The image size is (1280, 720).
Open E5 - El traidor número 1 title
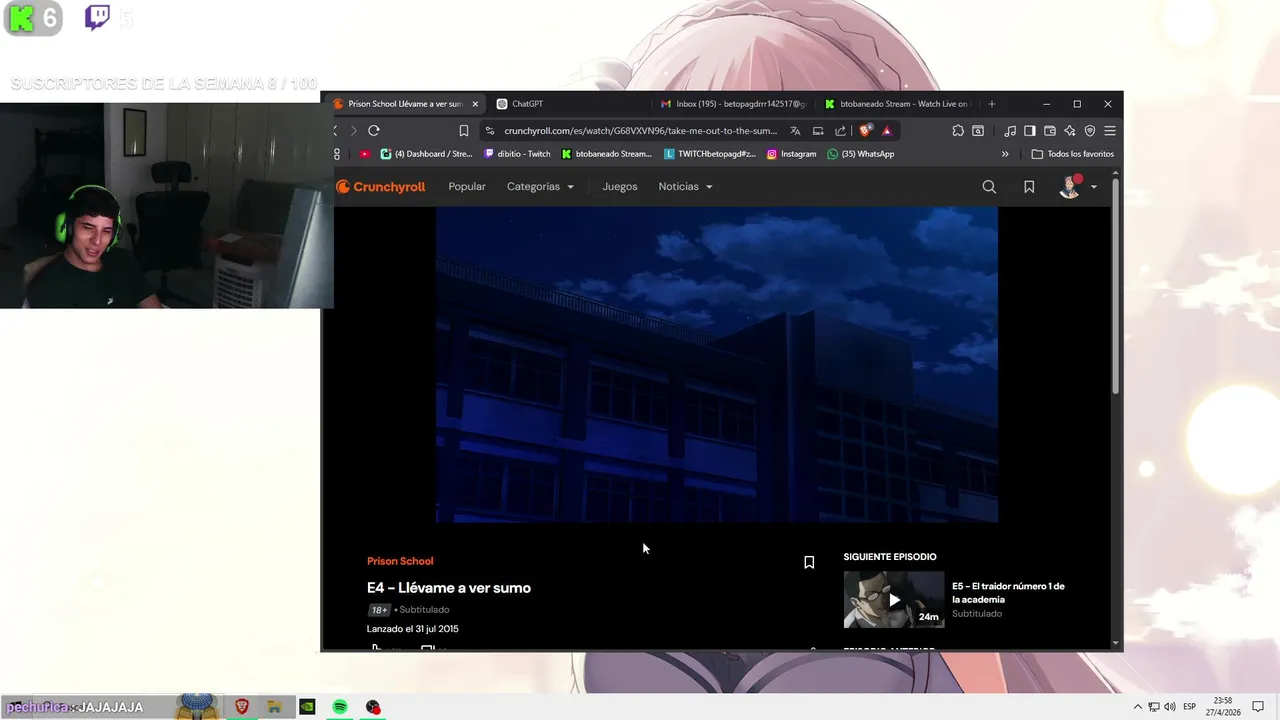1008,593
